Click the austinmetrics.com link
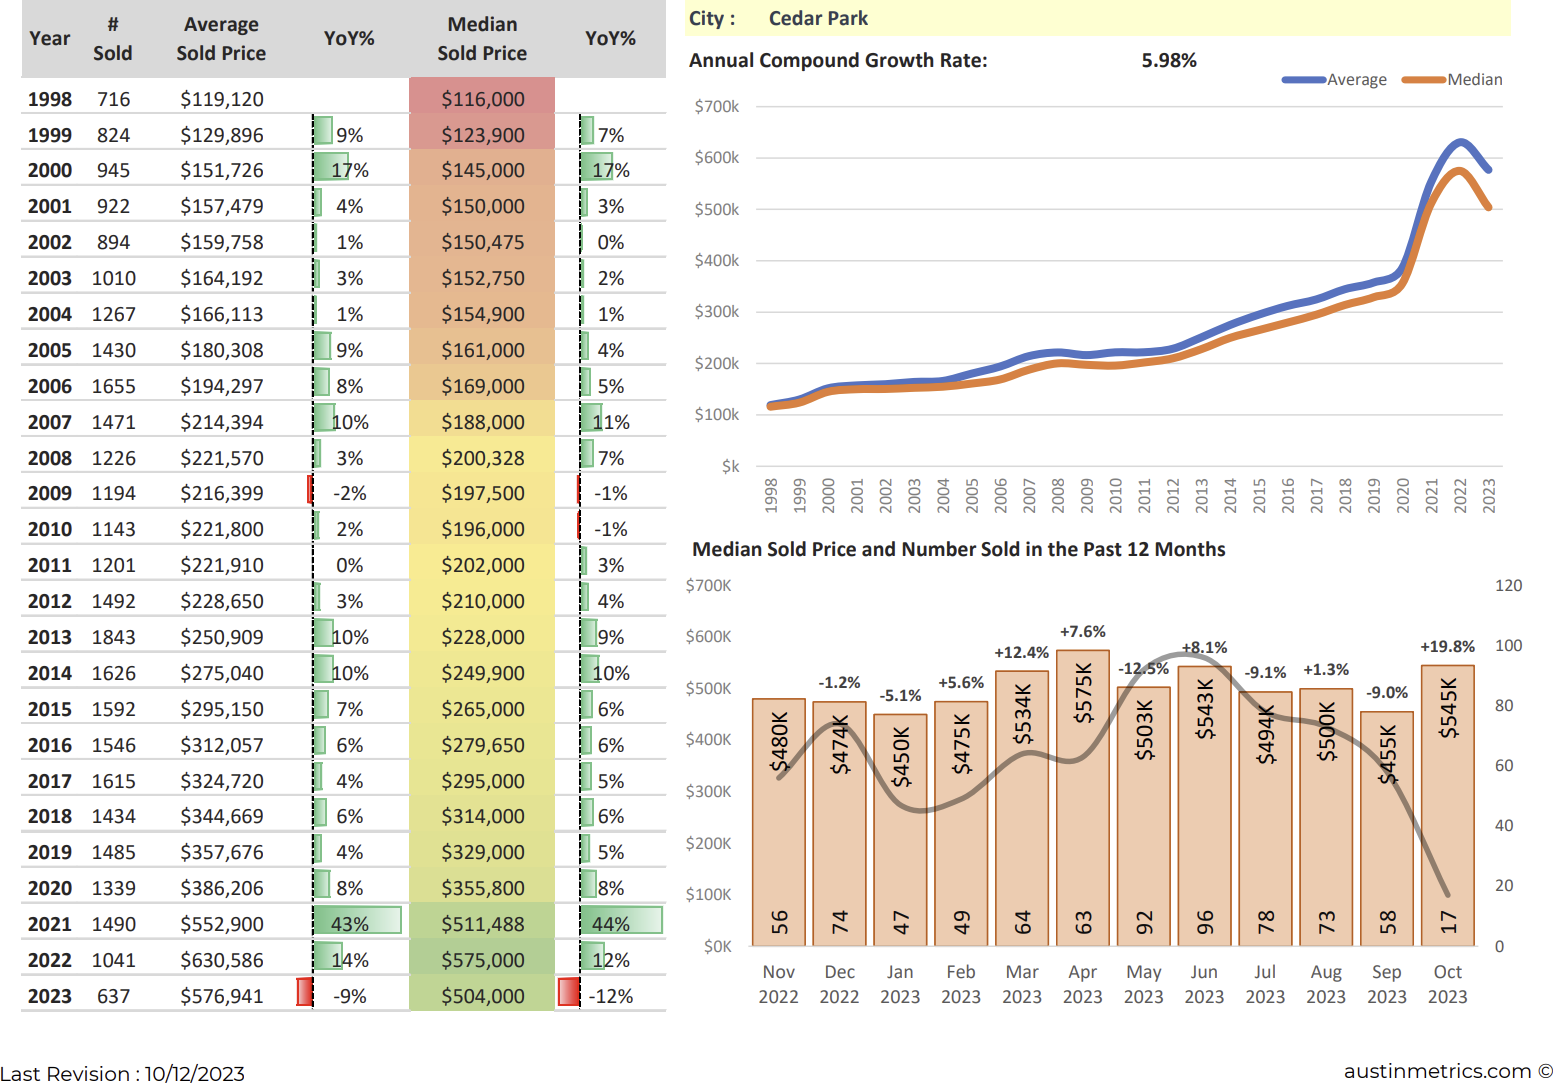This screenshot has width=1553, height=1083. (1437, 1071)
